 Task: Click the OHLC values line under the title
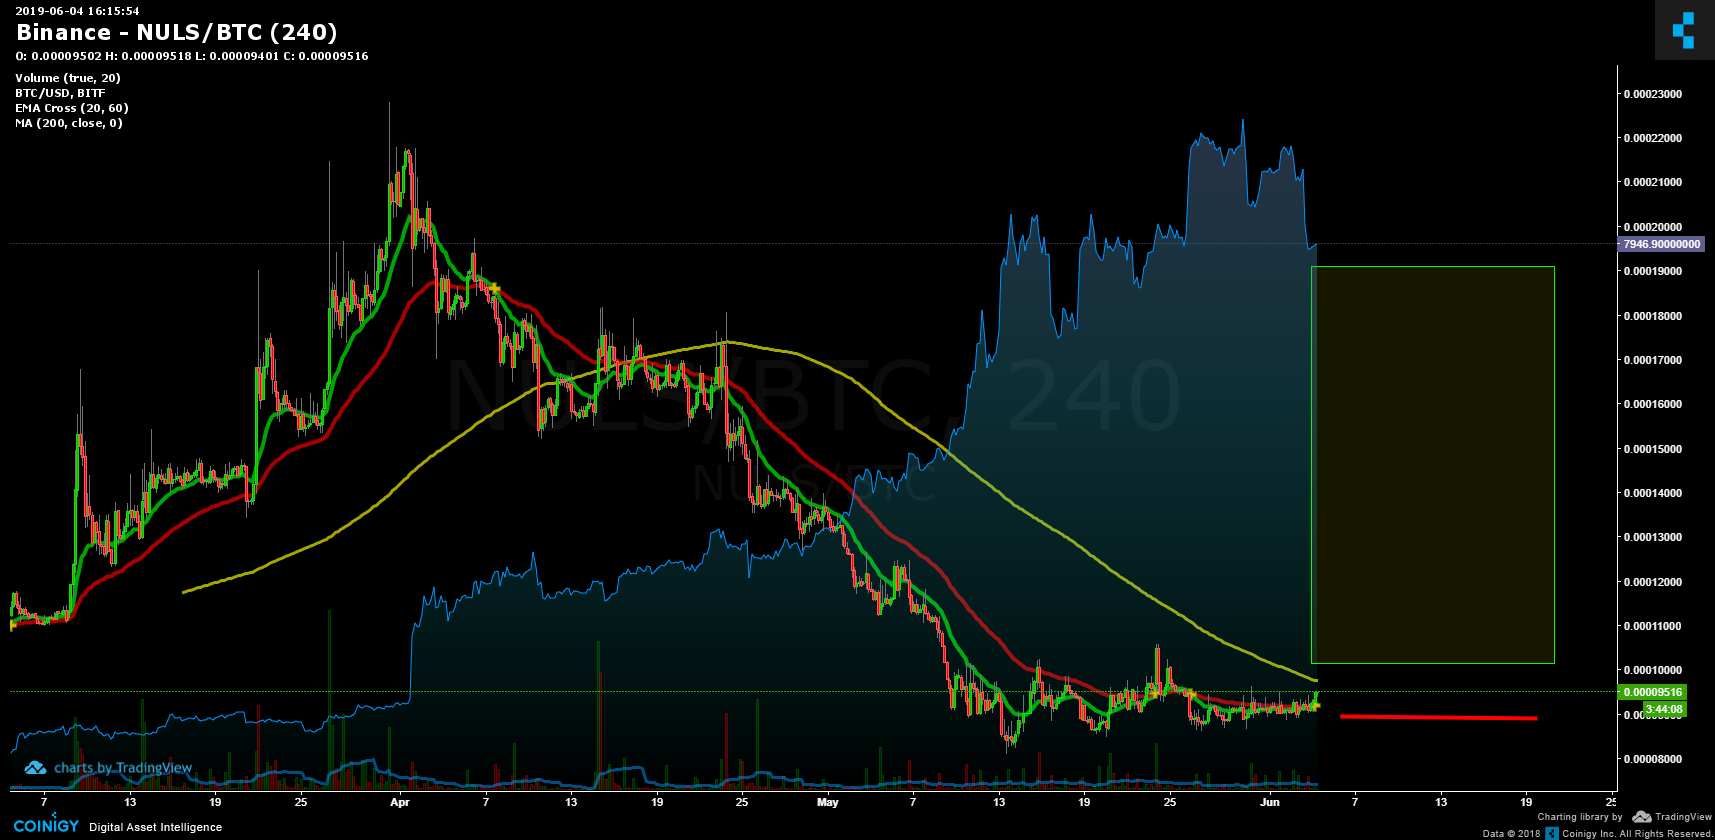tap(192, 56)
